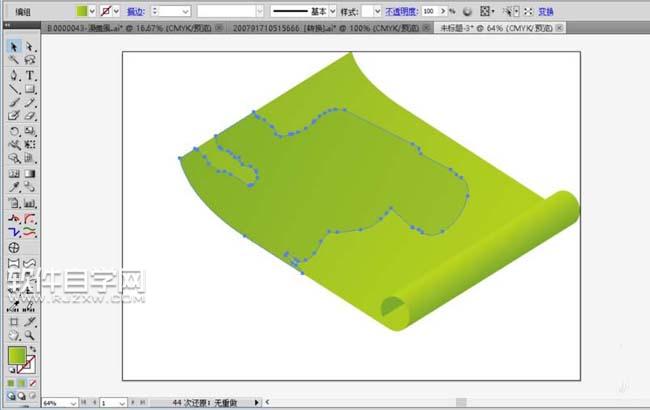Image resolution: width=650 pixels, height=410 pixels.
Task: Select the Hand tool
Action: tap(14, 335)
